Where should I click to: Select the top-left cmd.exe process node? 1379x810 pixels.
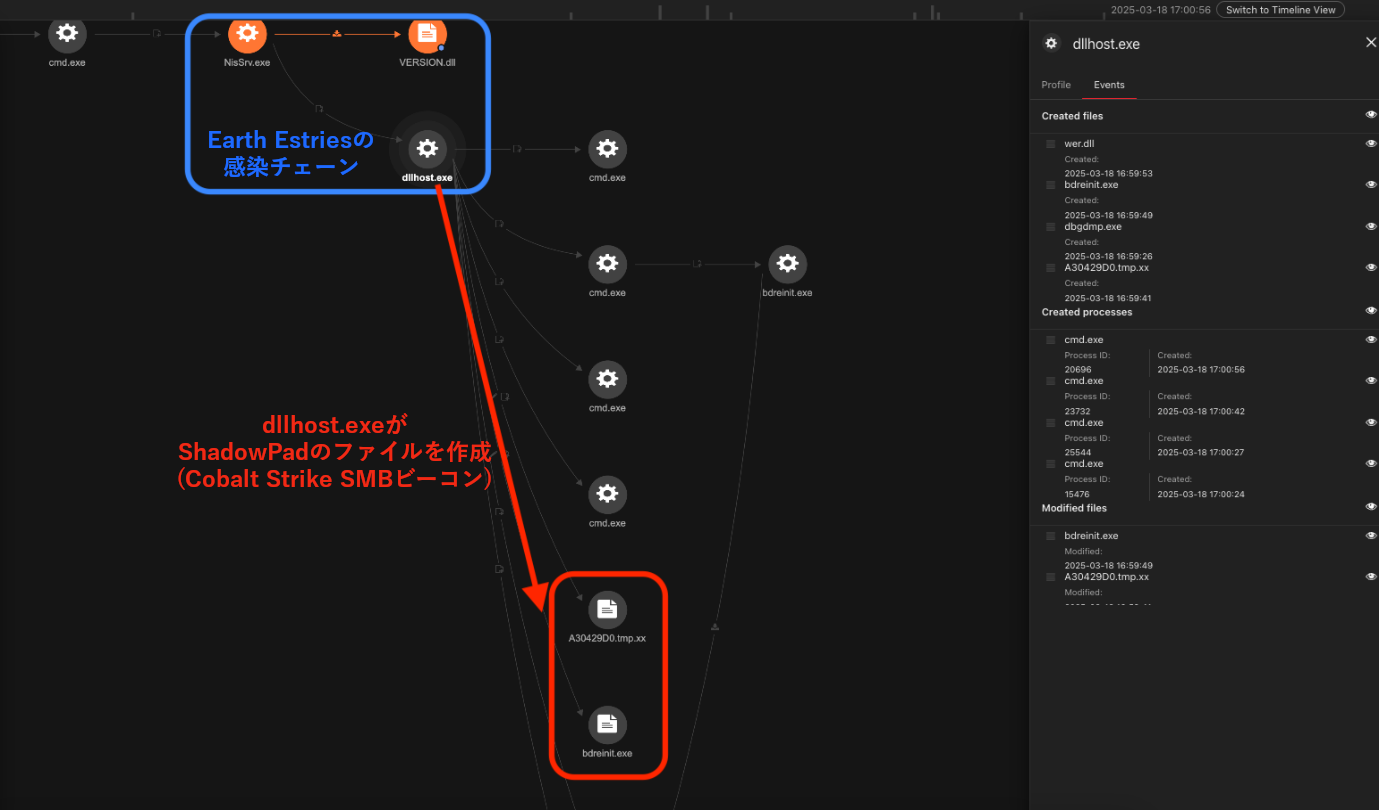pos(67,34)
